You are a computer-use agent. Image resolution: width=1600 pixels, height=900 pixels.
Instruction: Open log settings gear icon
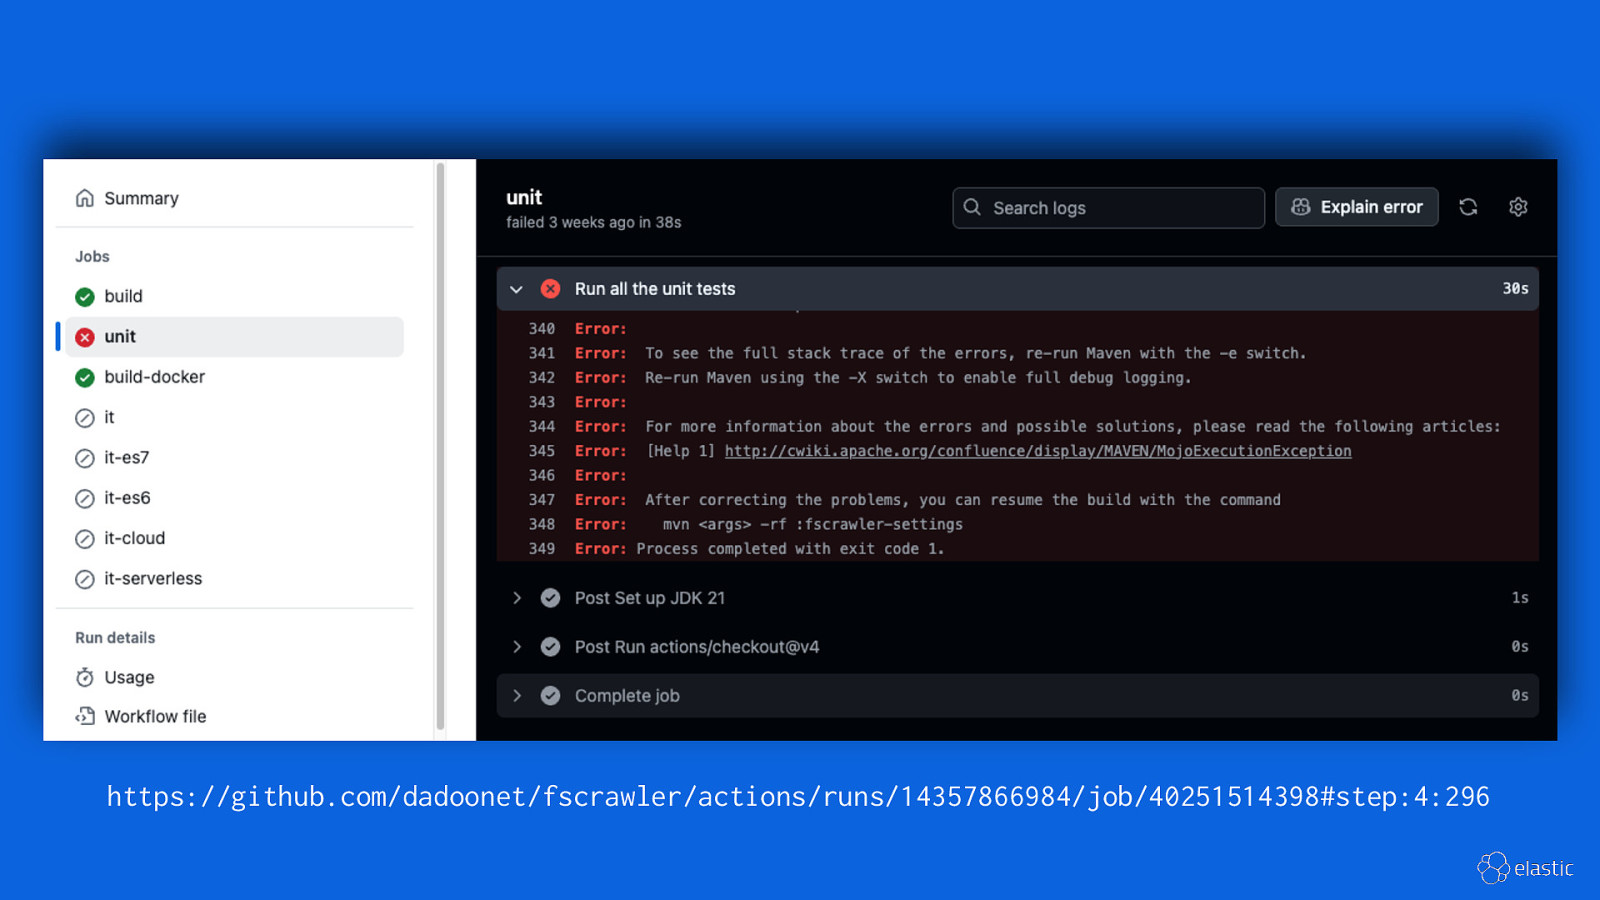tap(1518, 207)
